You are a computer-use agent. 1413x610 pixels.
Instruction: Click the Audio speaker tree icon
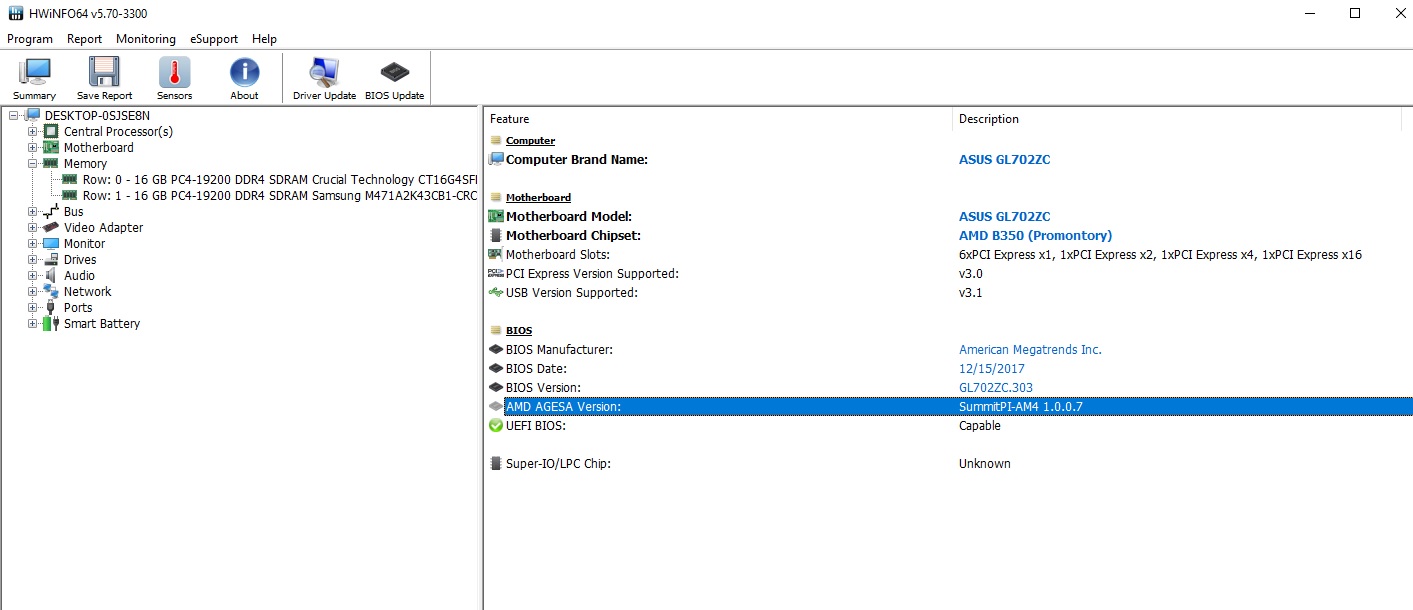point(51,275)
